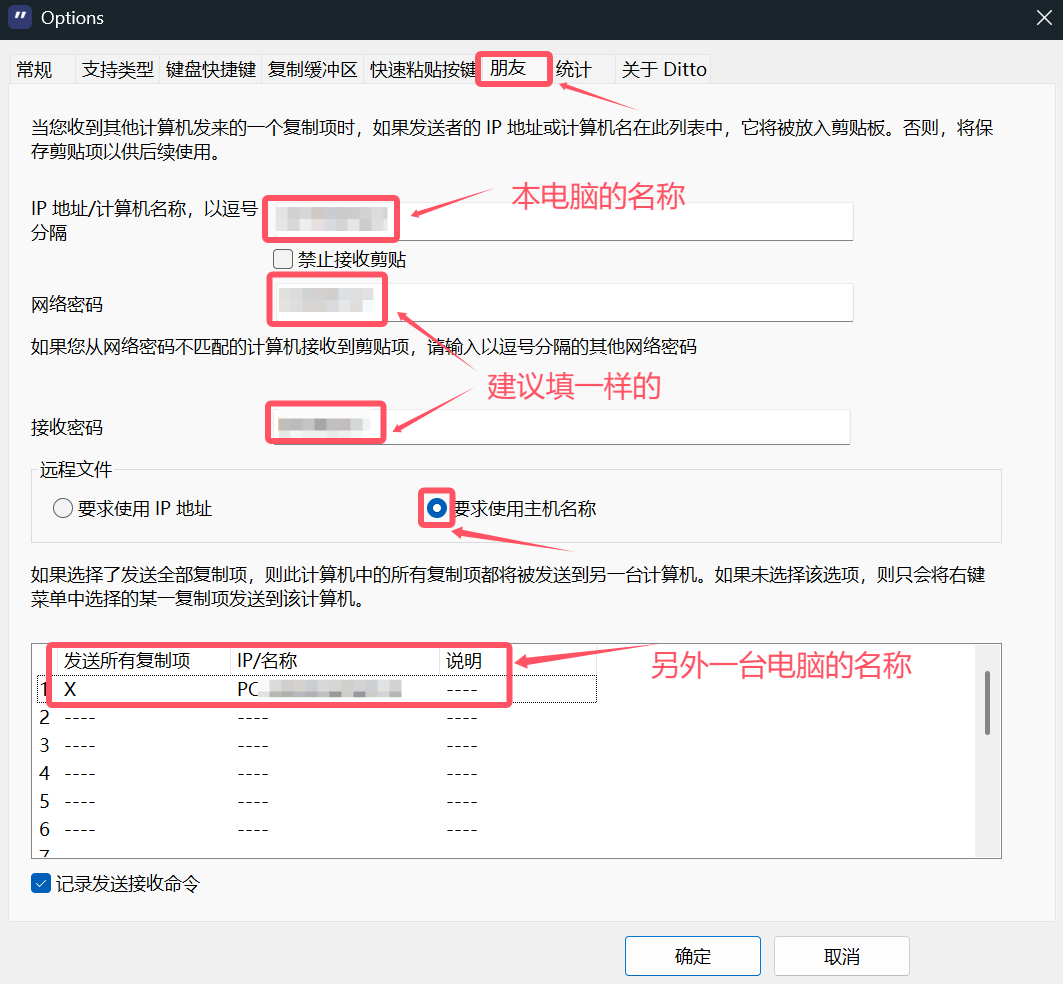
Task: Select the first friend row starting with PC
Action: pos(318,689)
